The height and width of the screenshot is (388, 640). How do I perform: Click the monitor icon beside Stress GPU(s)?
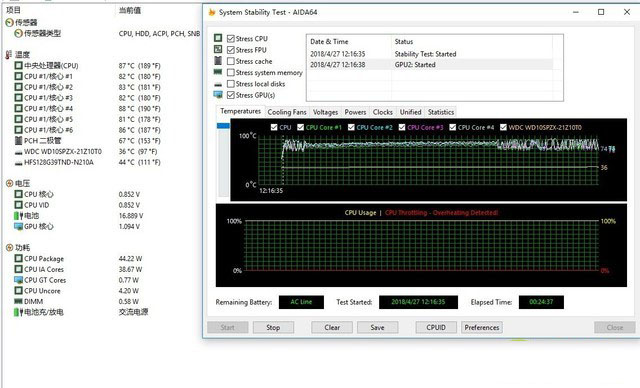pos(218,95)
